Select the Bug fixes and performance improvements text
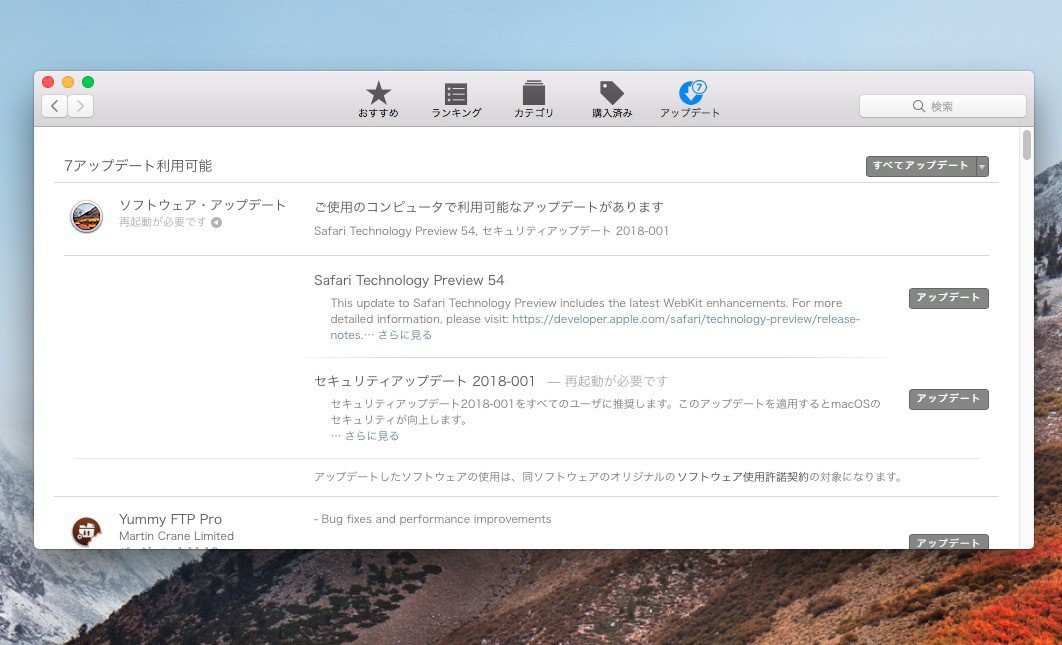 [432, 519]
